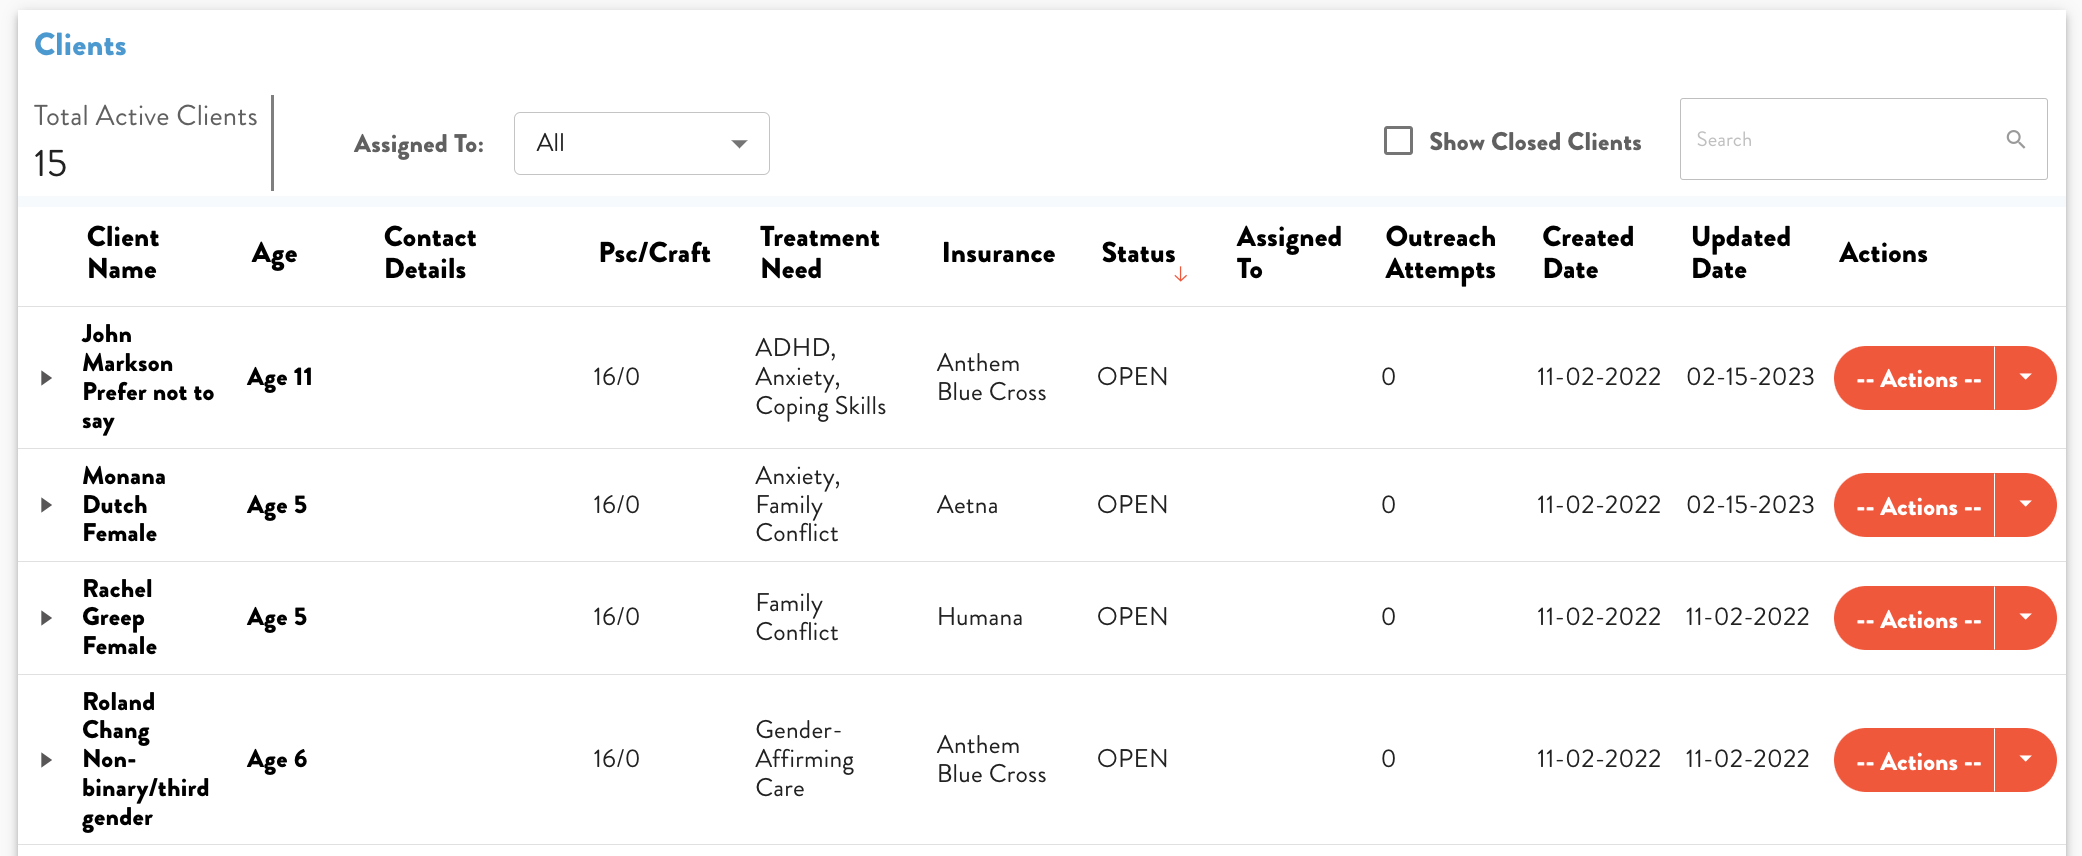Open Actions dropdown arrow for Rachel Greep
The width and height of the screenshot is (2082, 856).
tap(2025, 618)
